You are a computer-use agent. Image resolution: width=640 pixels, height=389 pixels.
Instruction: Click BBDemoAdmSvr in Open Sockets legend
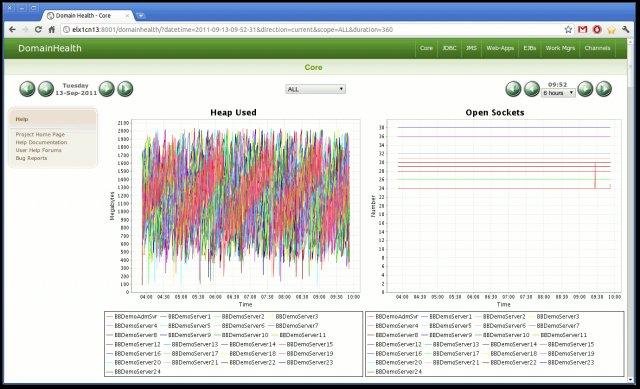(397, 316)
